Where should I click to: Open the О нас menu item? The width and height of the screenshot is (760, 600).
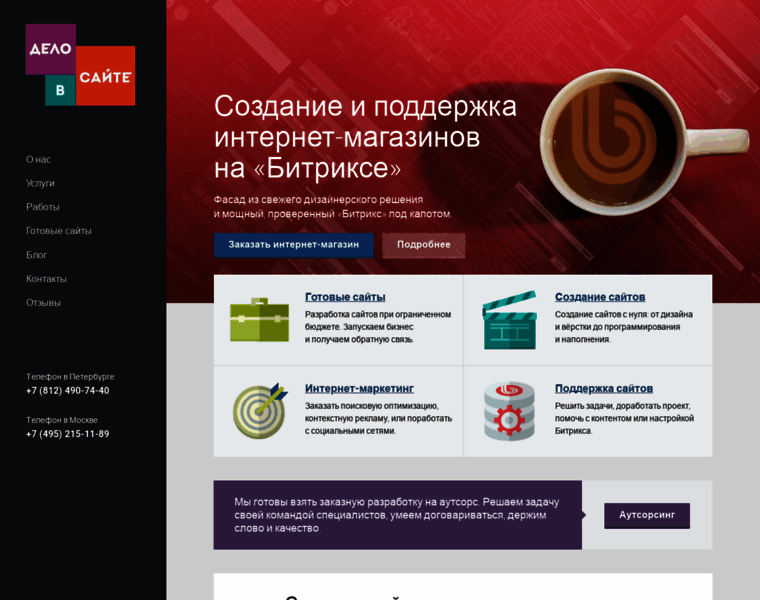coord(38,159)
